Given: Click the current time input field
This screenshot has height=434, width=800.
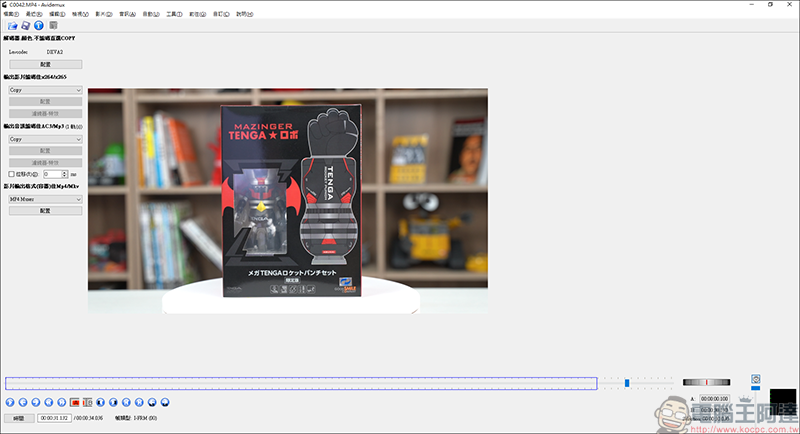Looking at the screenshot, I should pyautogui.click(x=53, y=418).
